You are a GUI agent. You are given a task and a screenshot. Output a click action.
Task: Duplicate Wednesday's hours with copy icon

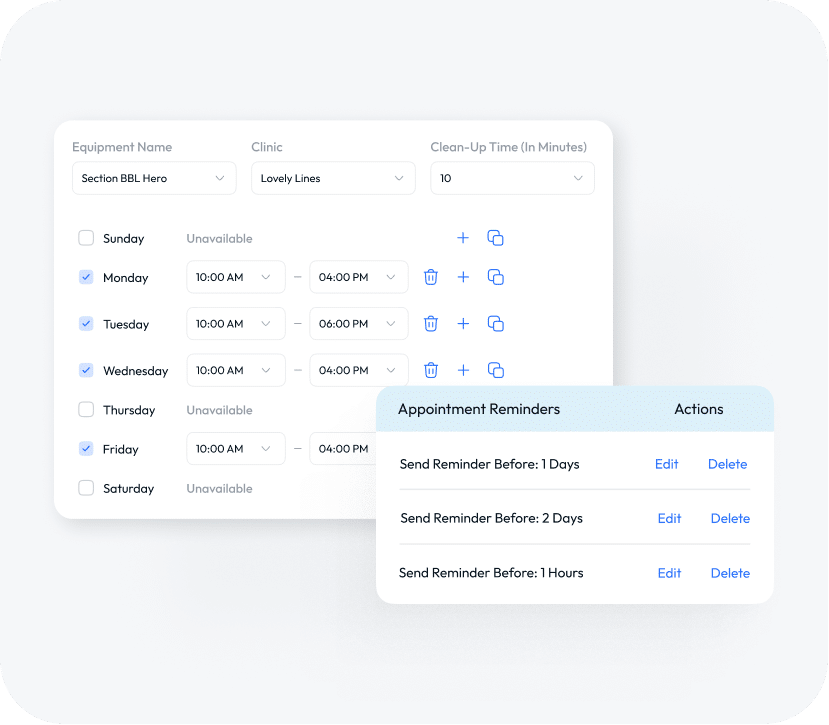tap(495, 370)
